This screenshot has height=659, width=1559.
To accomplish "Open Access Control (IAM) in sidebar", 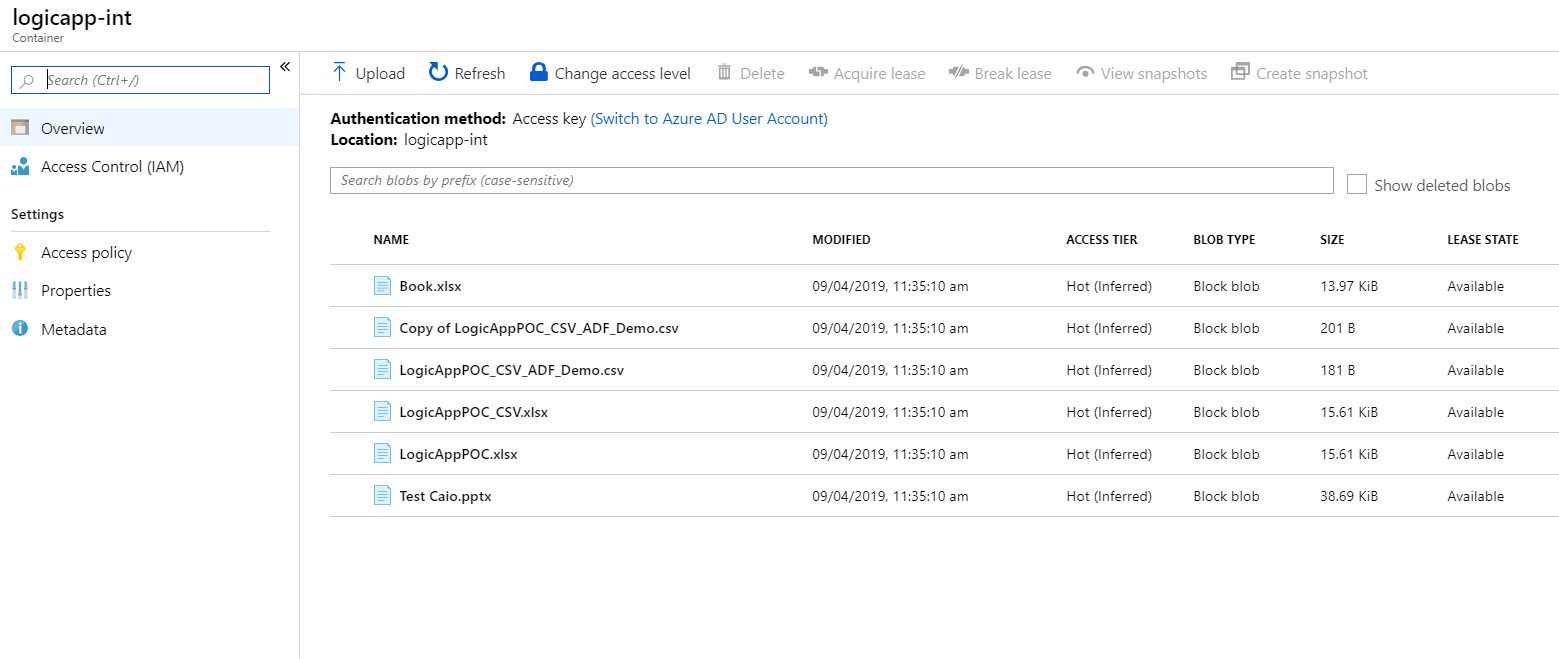I will tap(112, 167).
